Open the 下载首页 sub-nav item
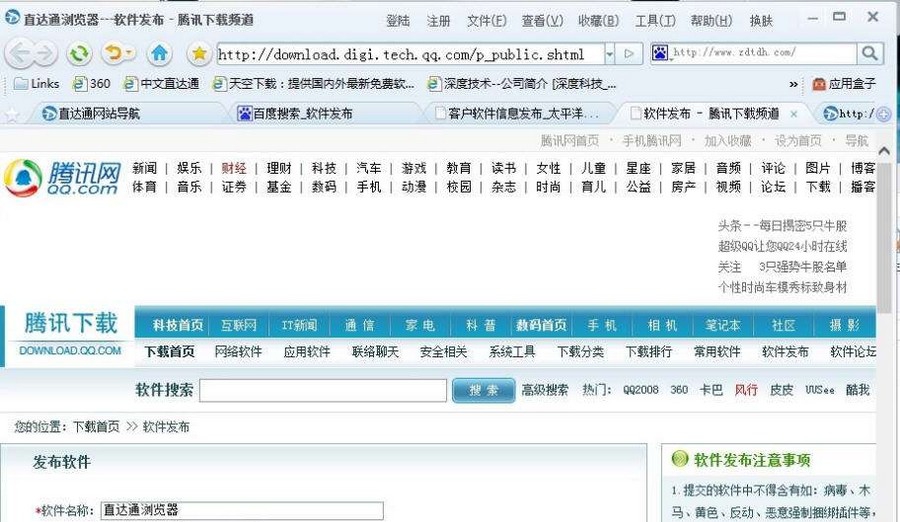Viewport: 900px width, 522px height. click(x=169, y=351)
